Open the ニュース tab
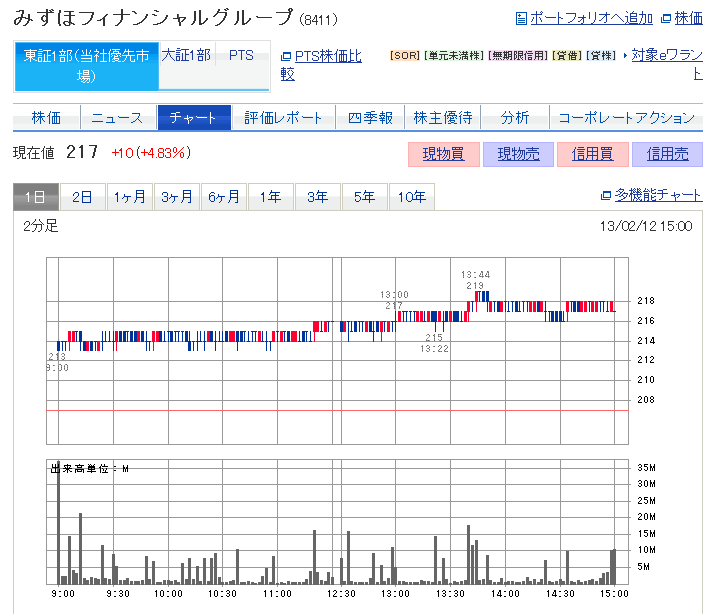The image size is (713, 614). [x=118, y=118]
